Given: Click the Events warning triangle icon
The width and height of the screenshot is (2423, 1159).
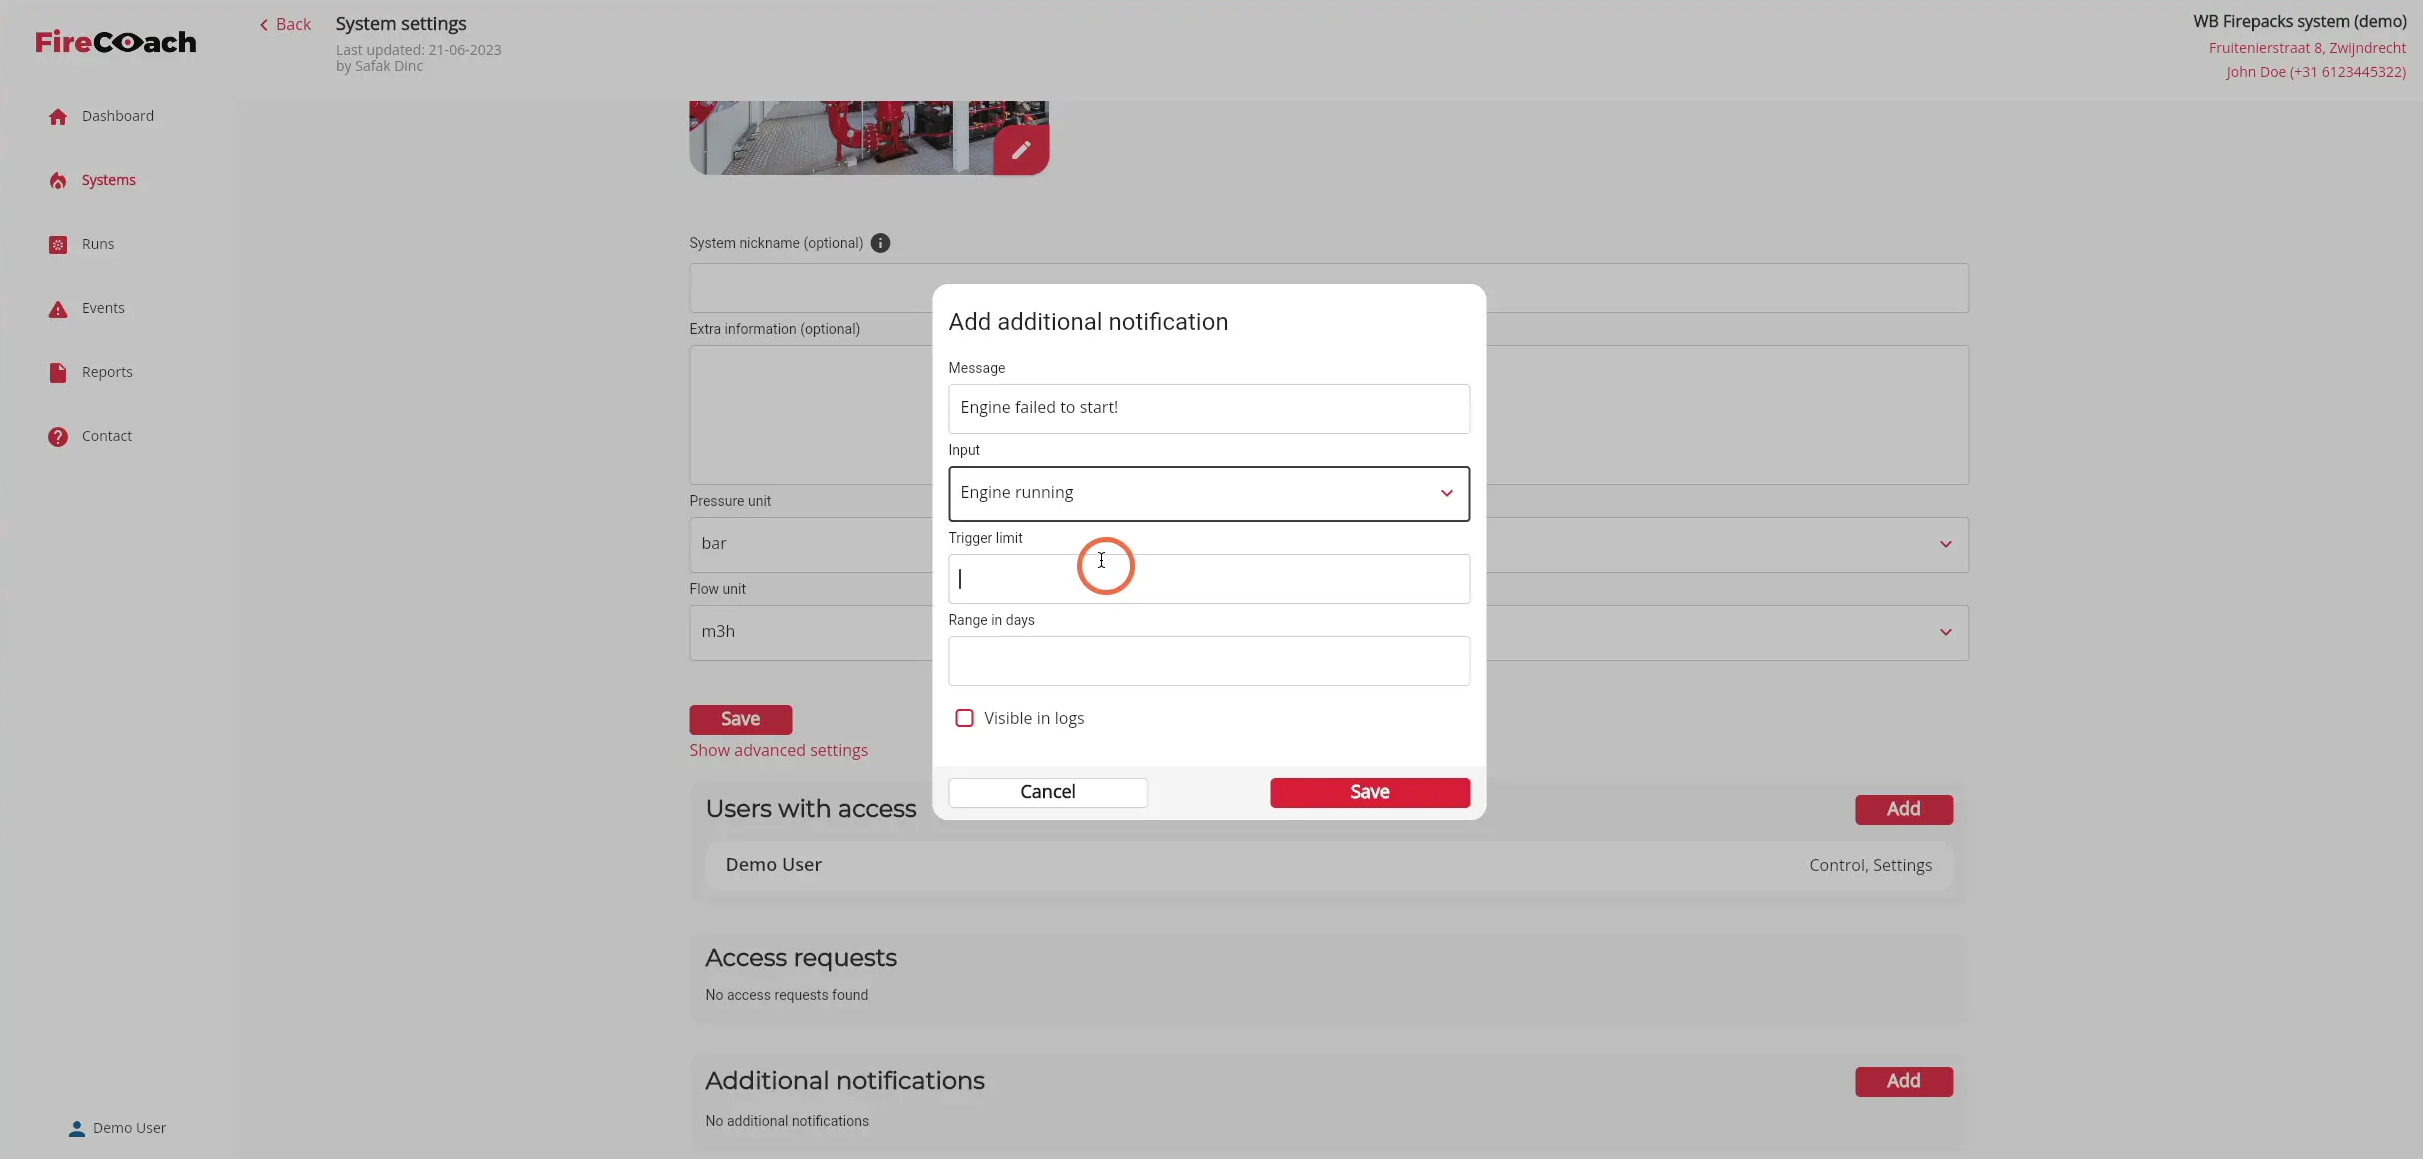Looking at the screenshot, I should (x=58, y=309).
